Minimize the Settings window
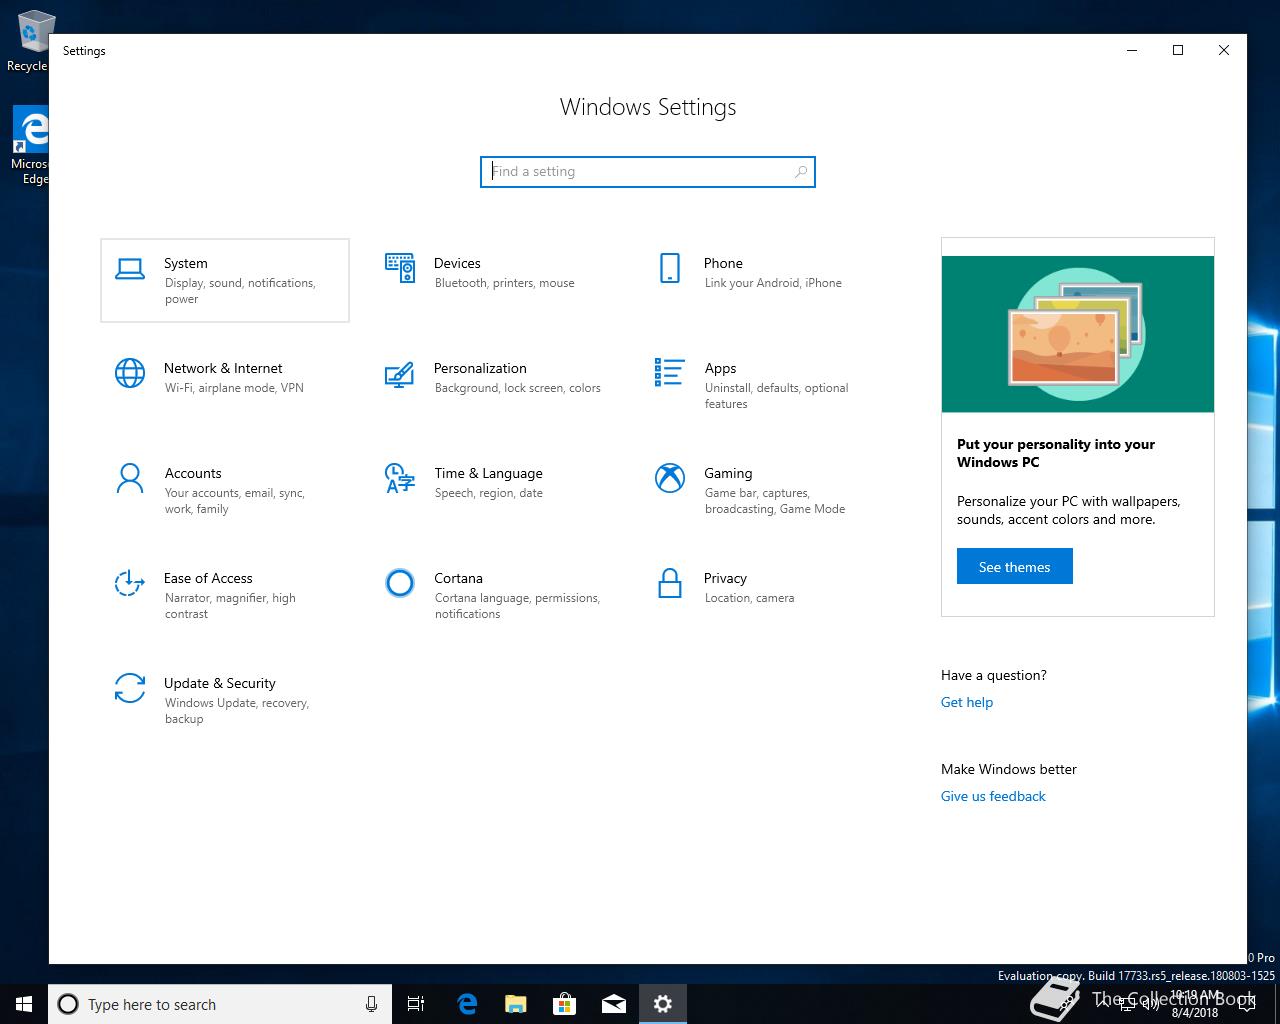 tap(1132, 50)
